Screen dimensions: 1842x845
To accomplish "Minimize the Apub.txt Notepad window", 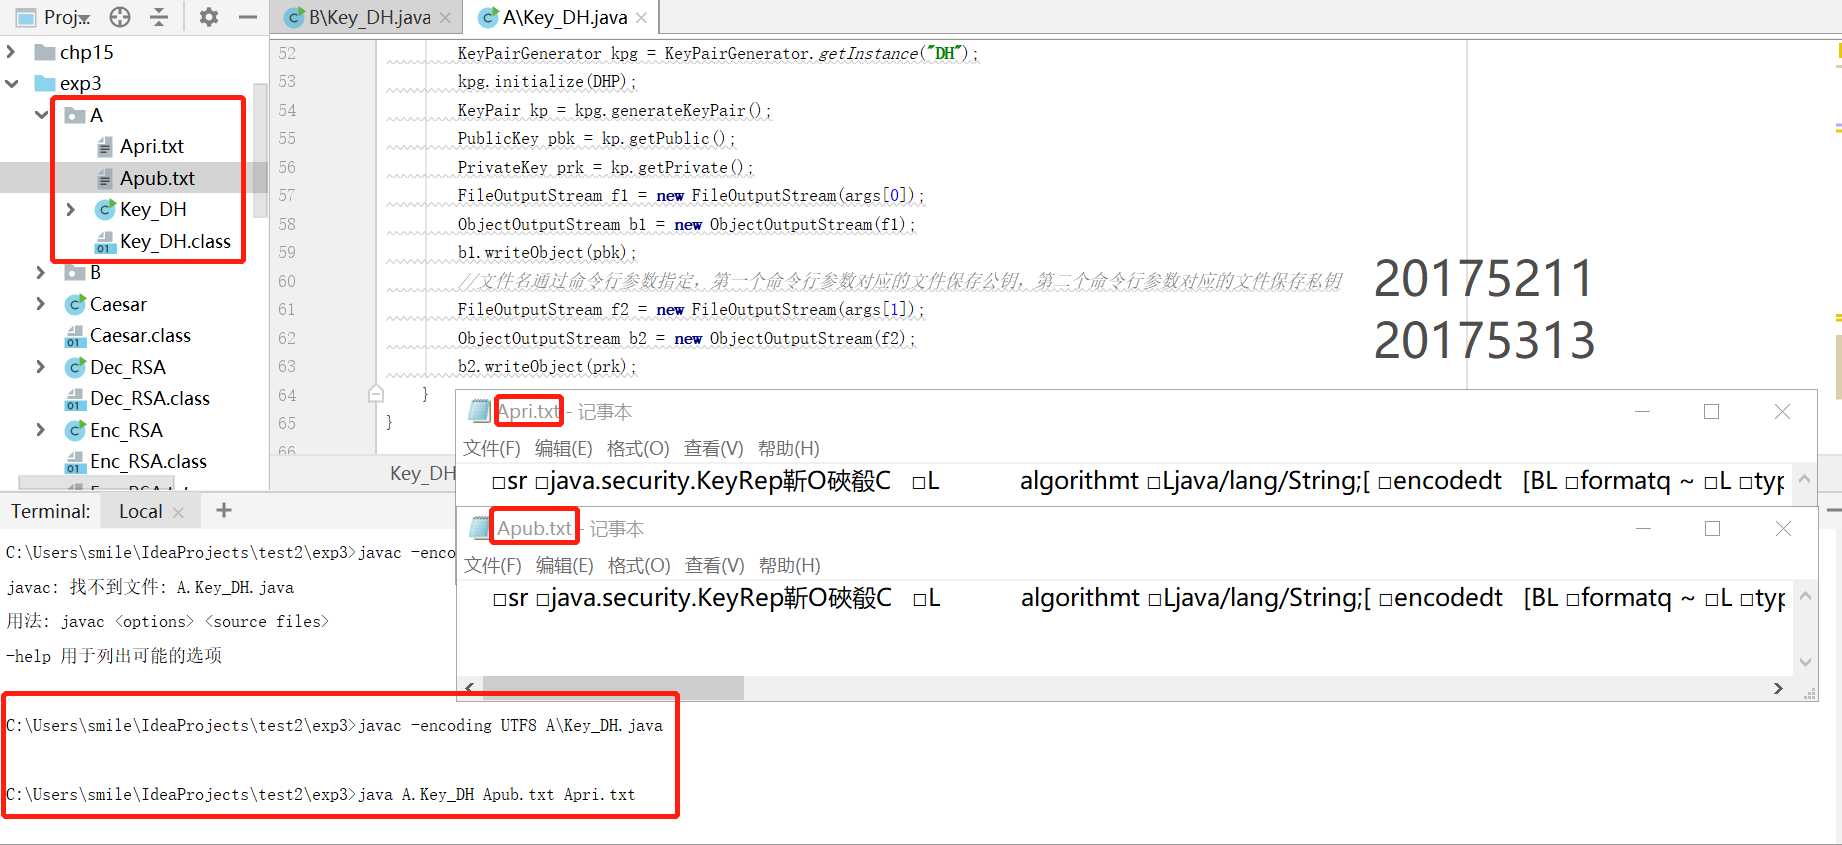I will click(1643, 528).
